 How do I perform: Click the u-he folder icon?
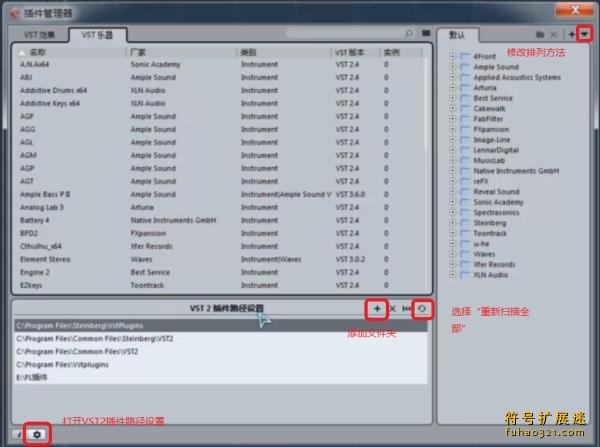tap(465, 244)
